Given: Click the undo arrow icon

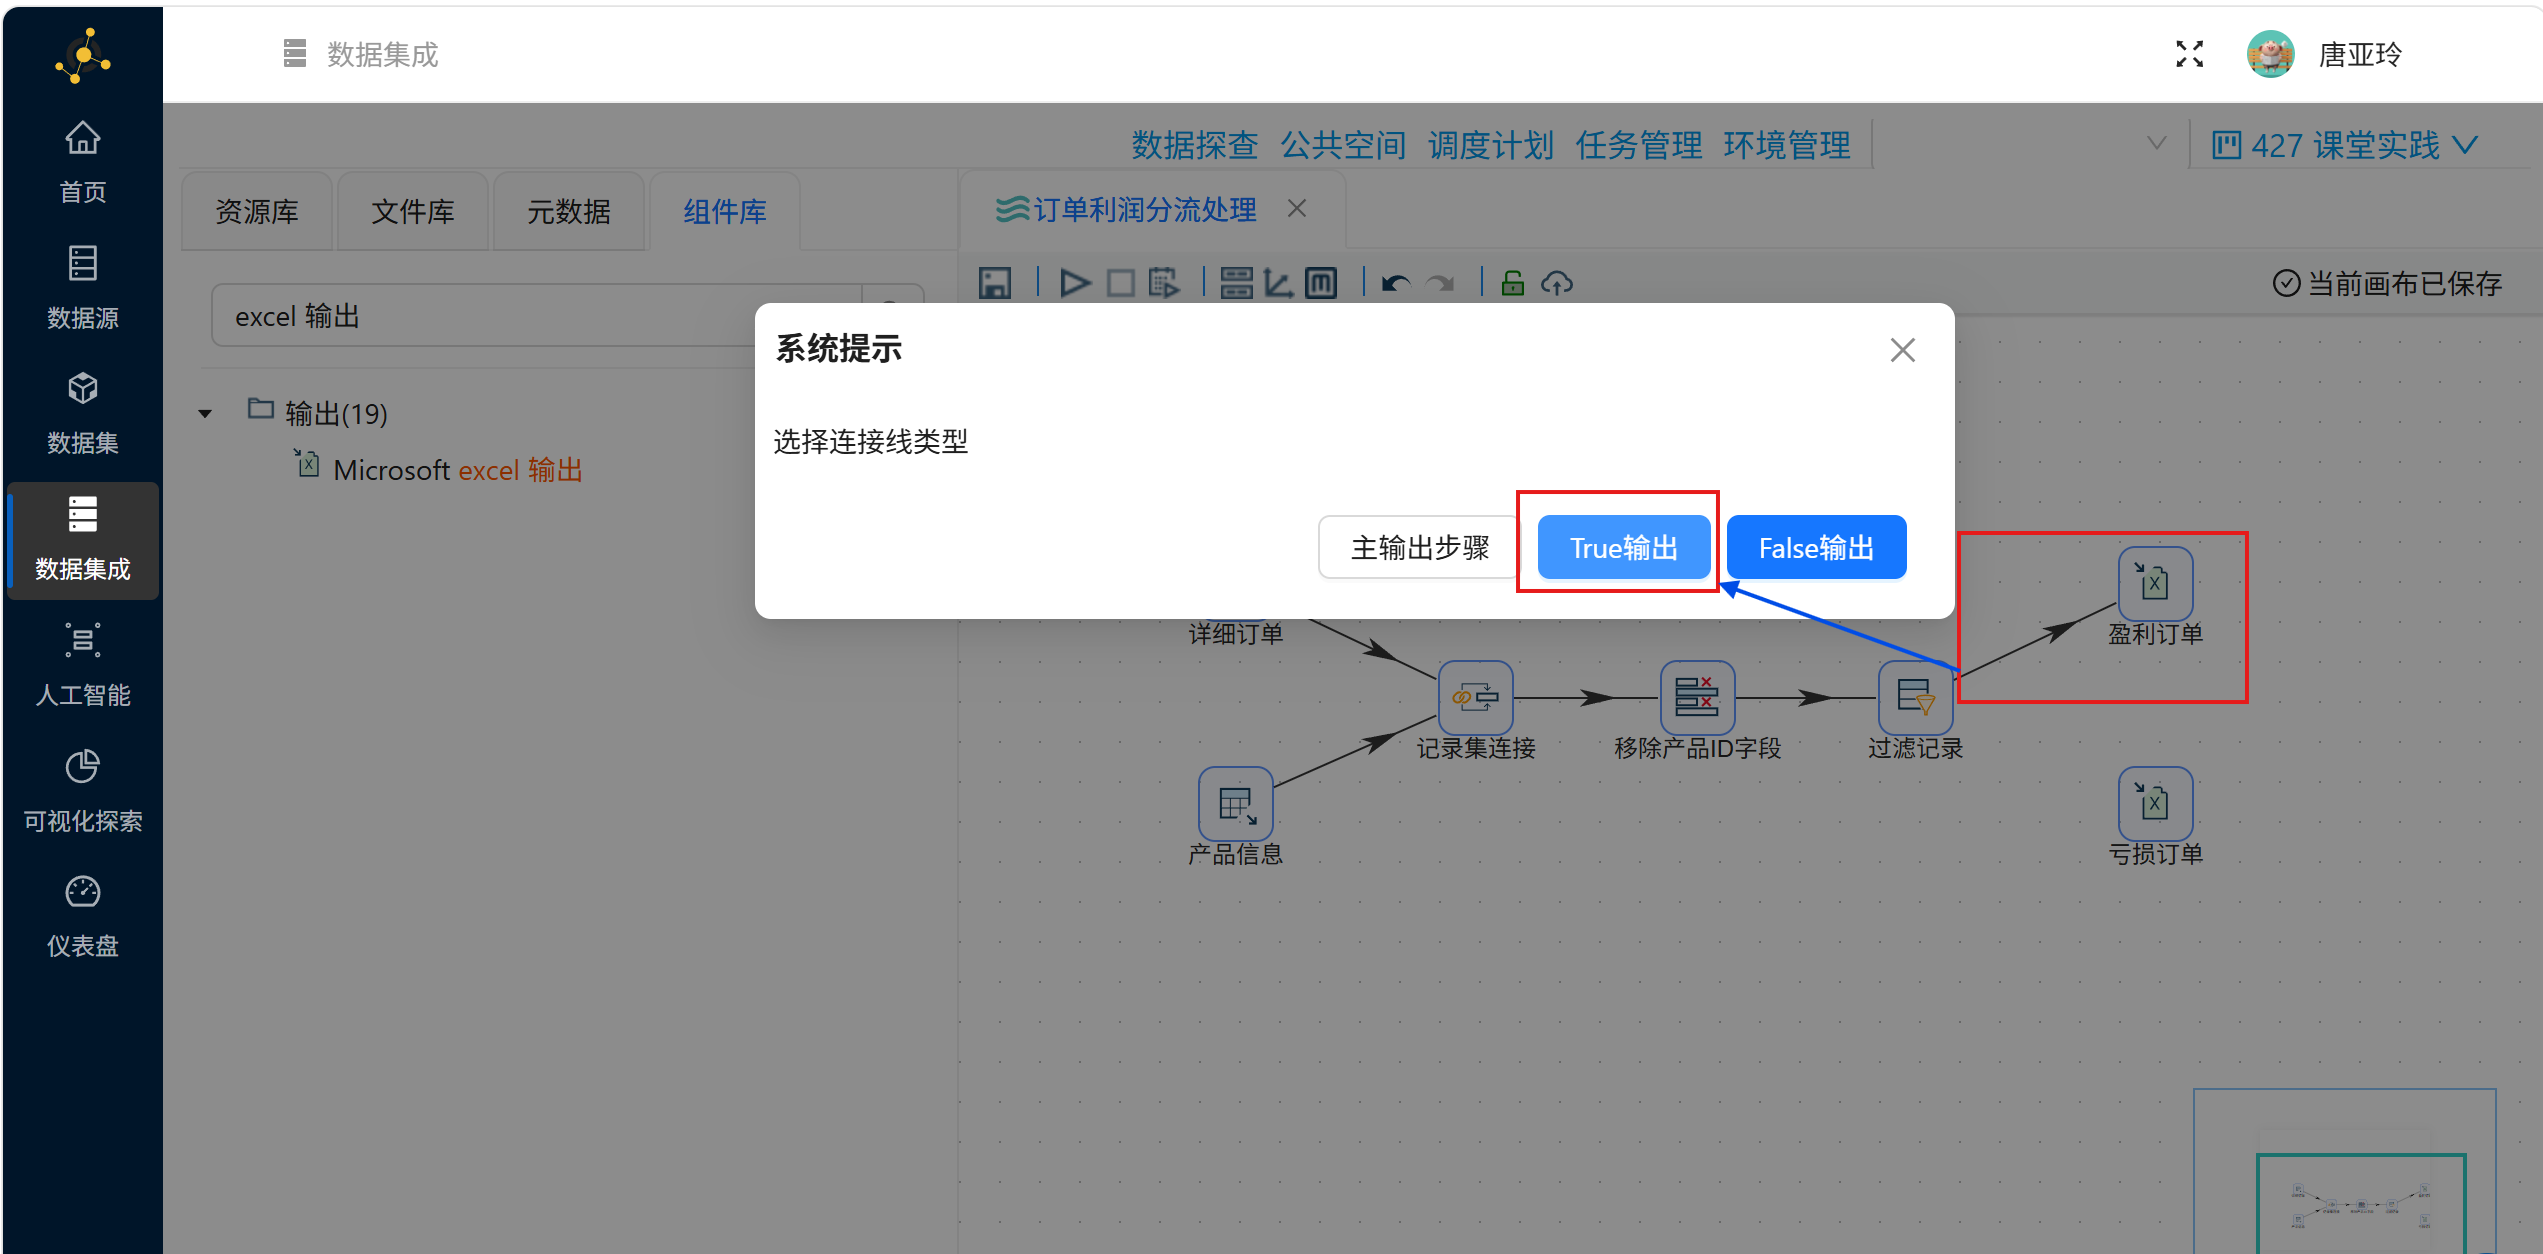Looking at the screenshot, I should [x=1395, y=284].
